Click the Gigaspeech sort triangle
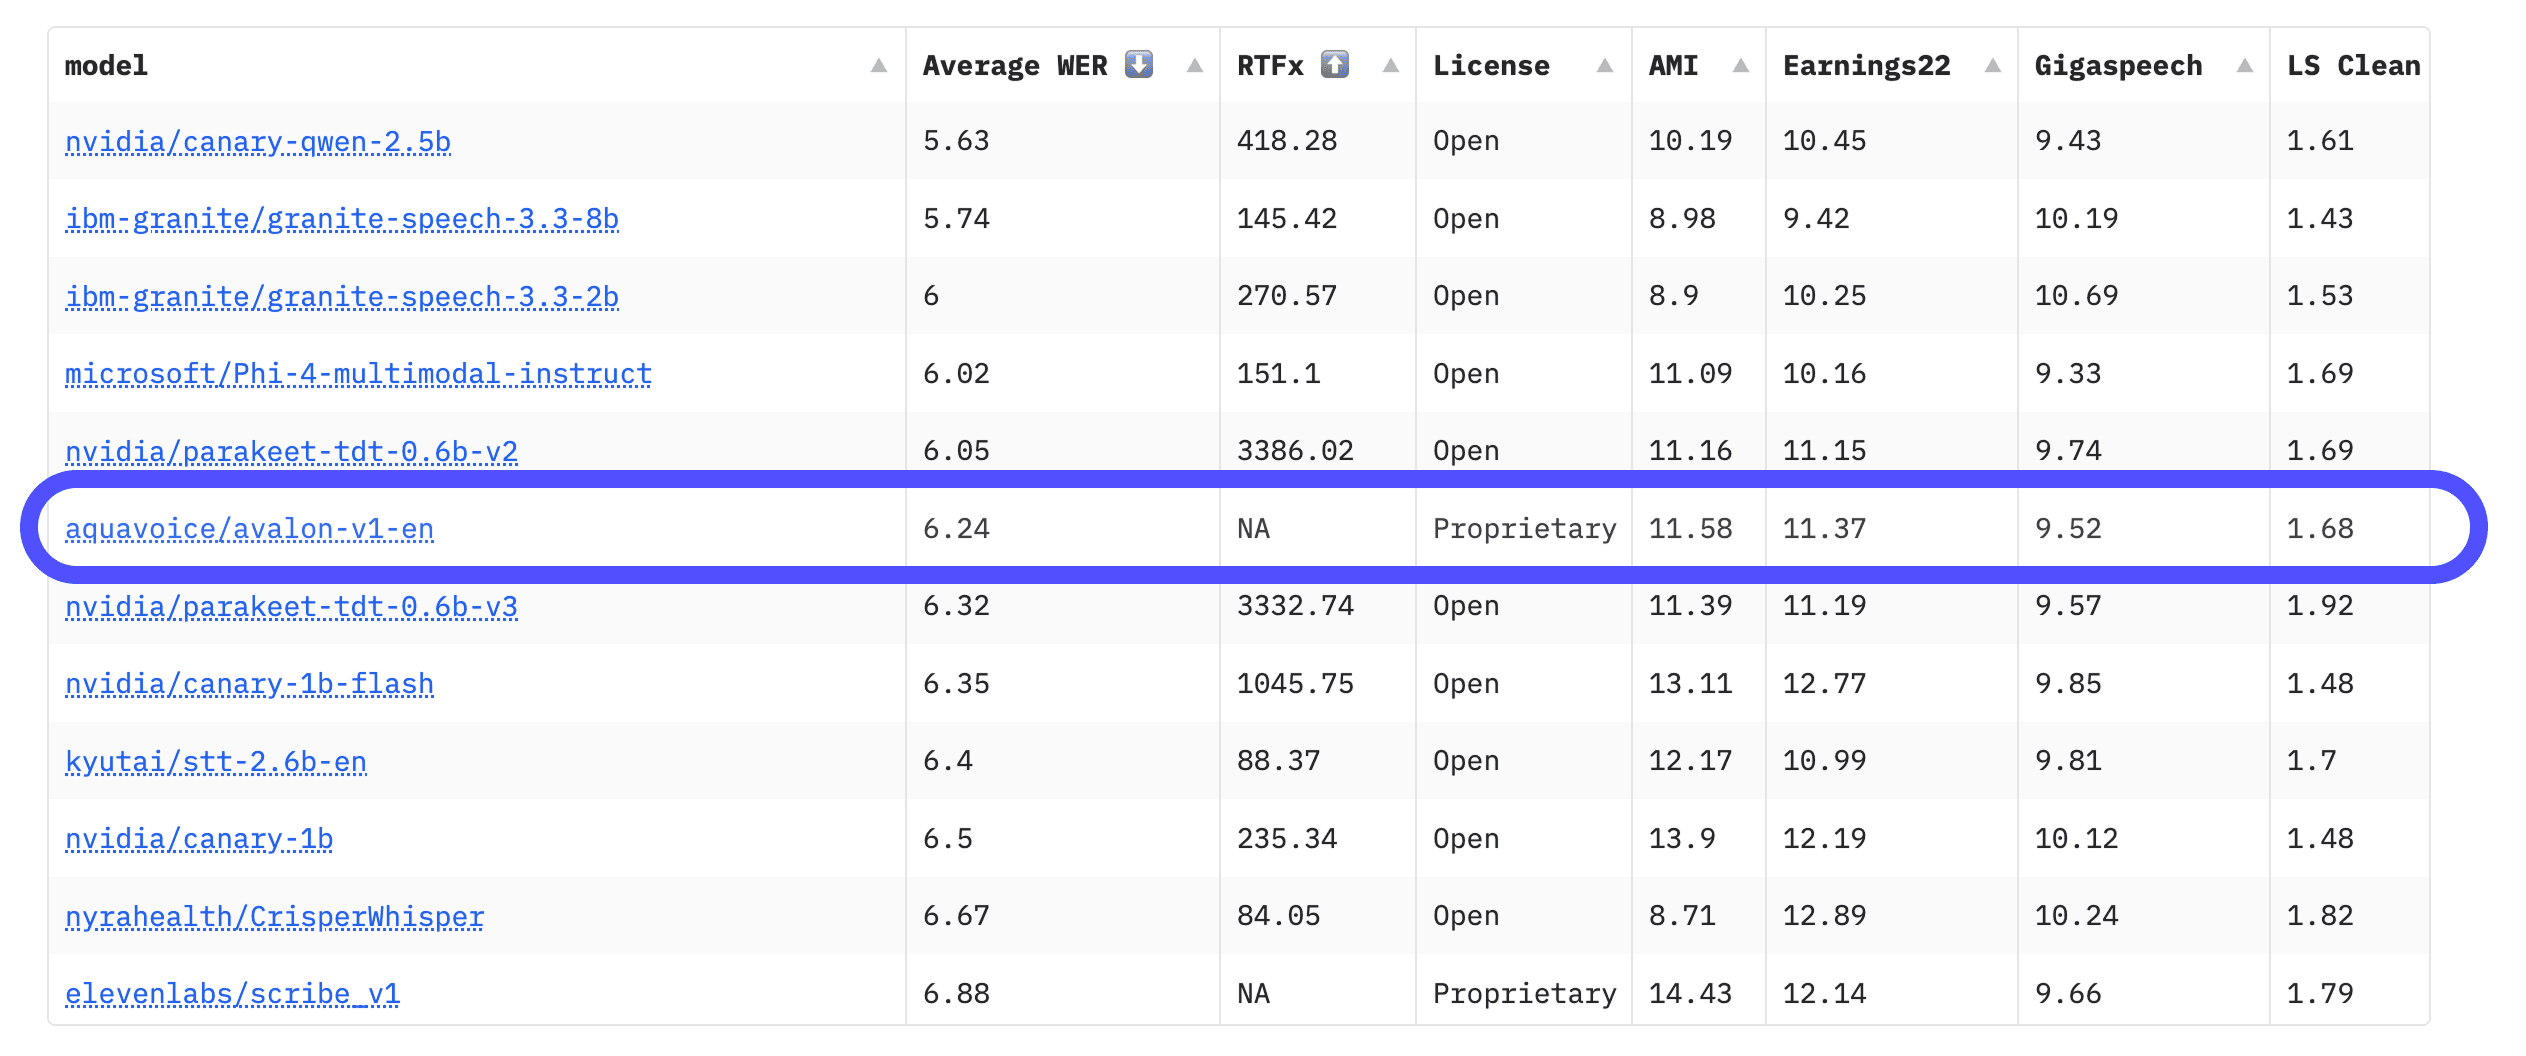 coord(2244,66)
